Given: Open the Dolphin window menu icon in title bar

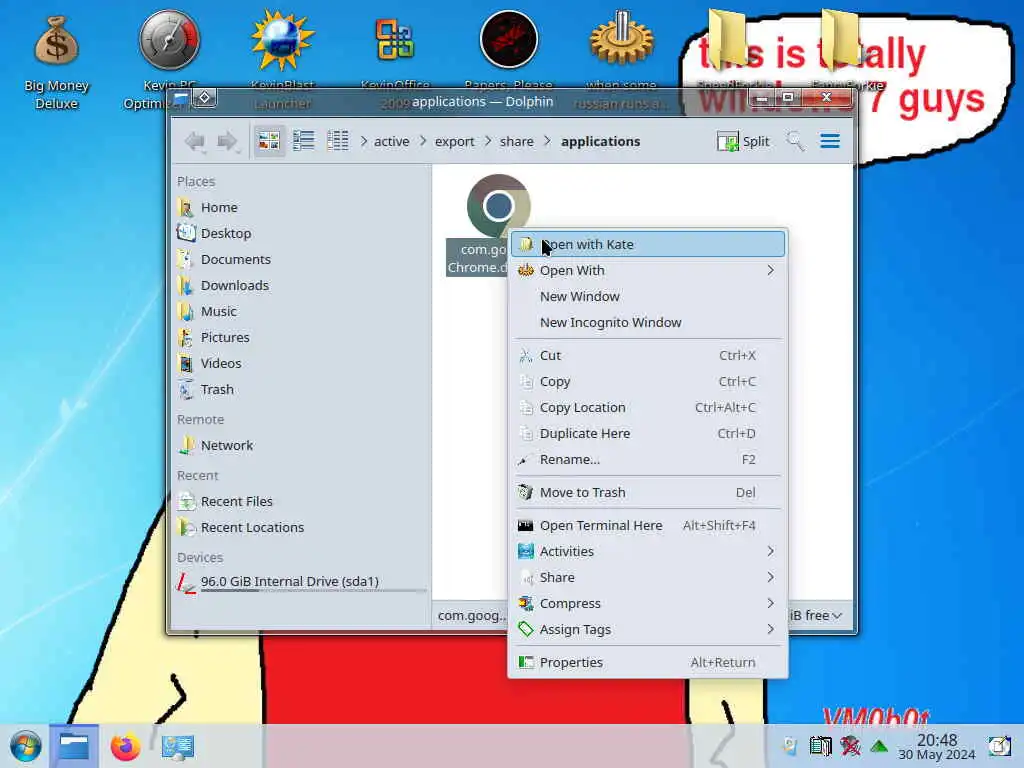Looking at the screenshot, I should [181, 98].
